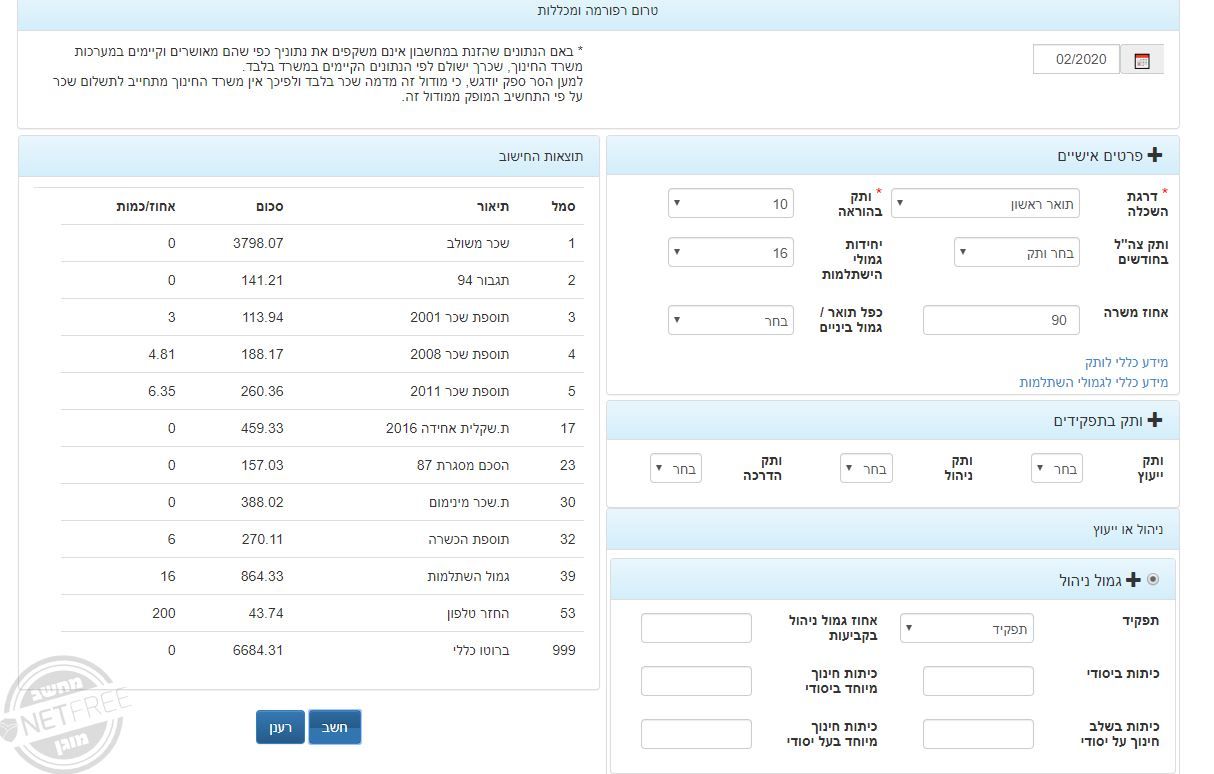The height and width of the screenshot is (774, 1214).
Task: Click the גמול השתלמות description
Action: [468, 576]
